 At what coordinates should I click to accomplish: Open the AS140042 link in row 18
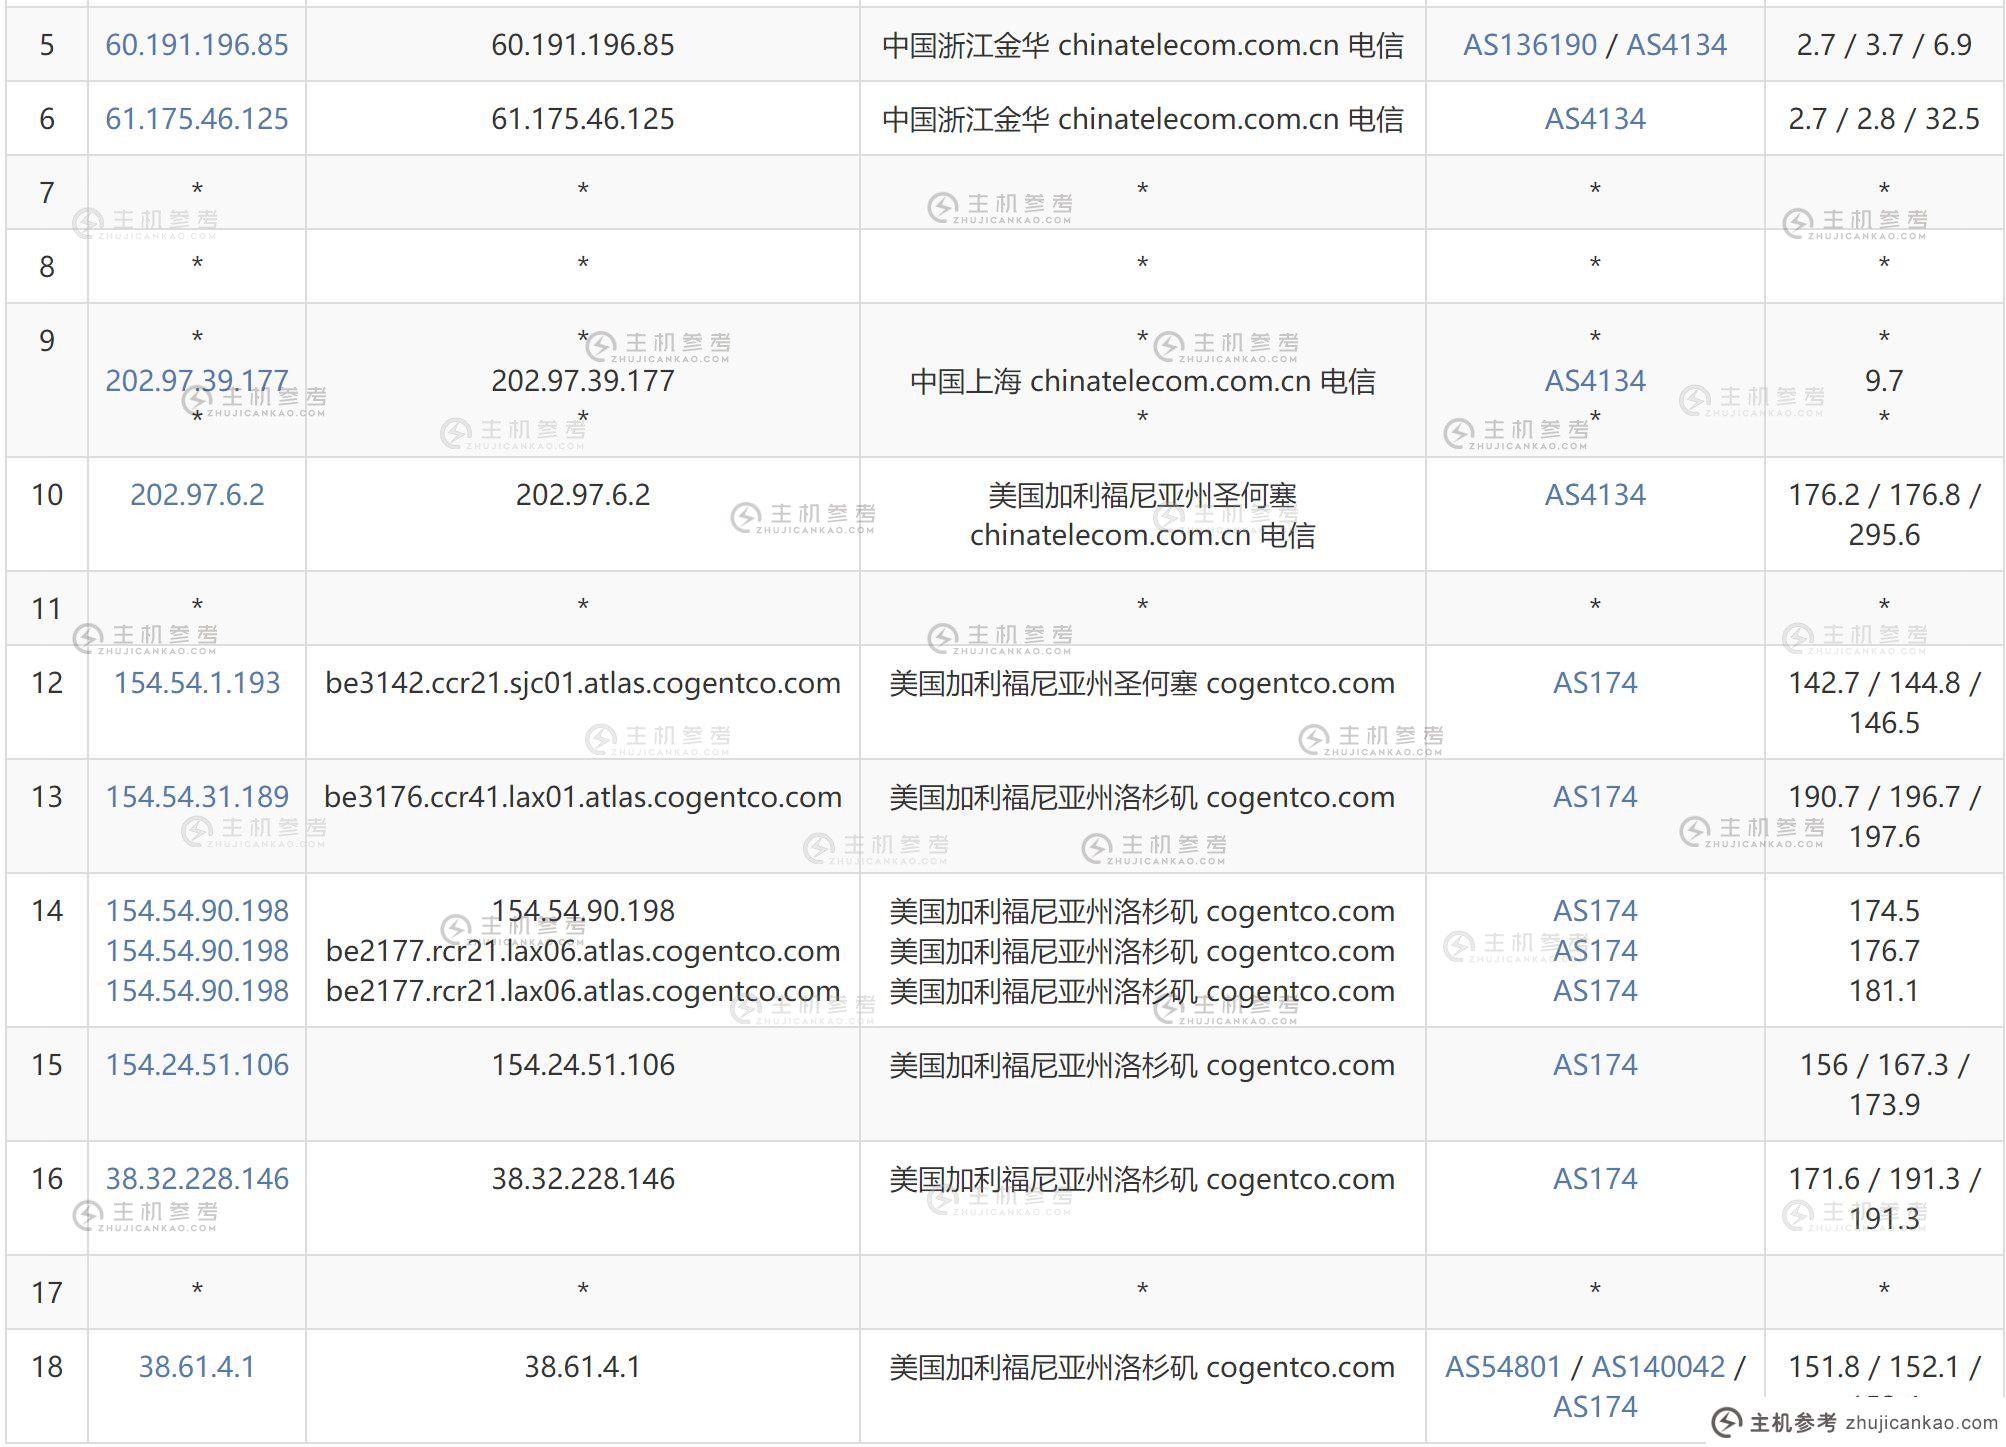(x=1658, y=1367)
